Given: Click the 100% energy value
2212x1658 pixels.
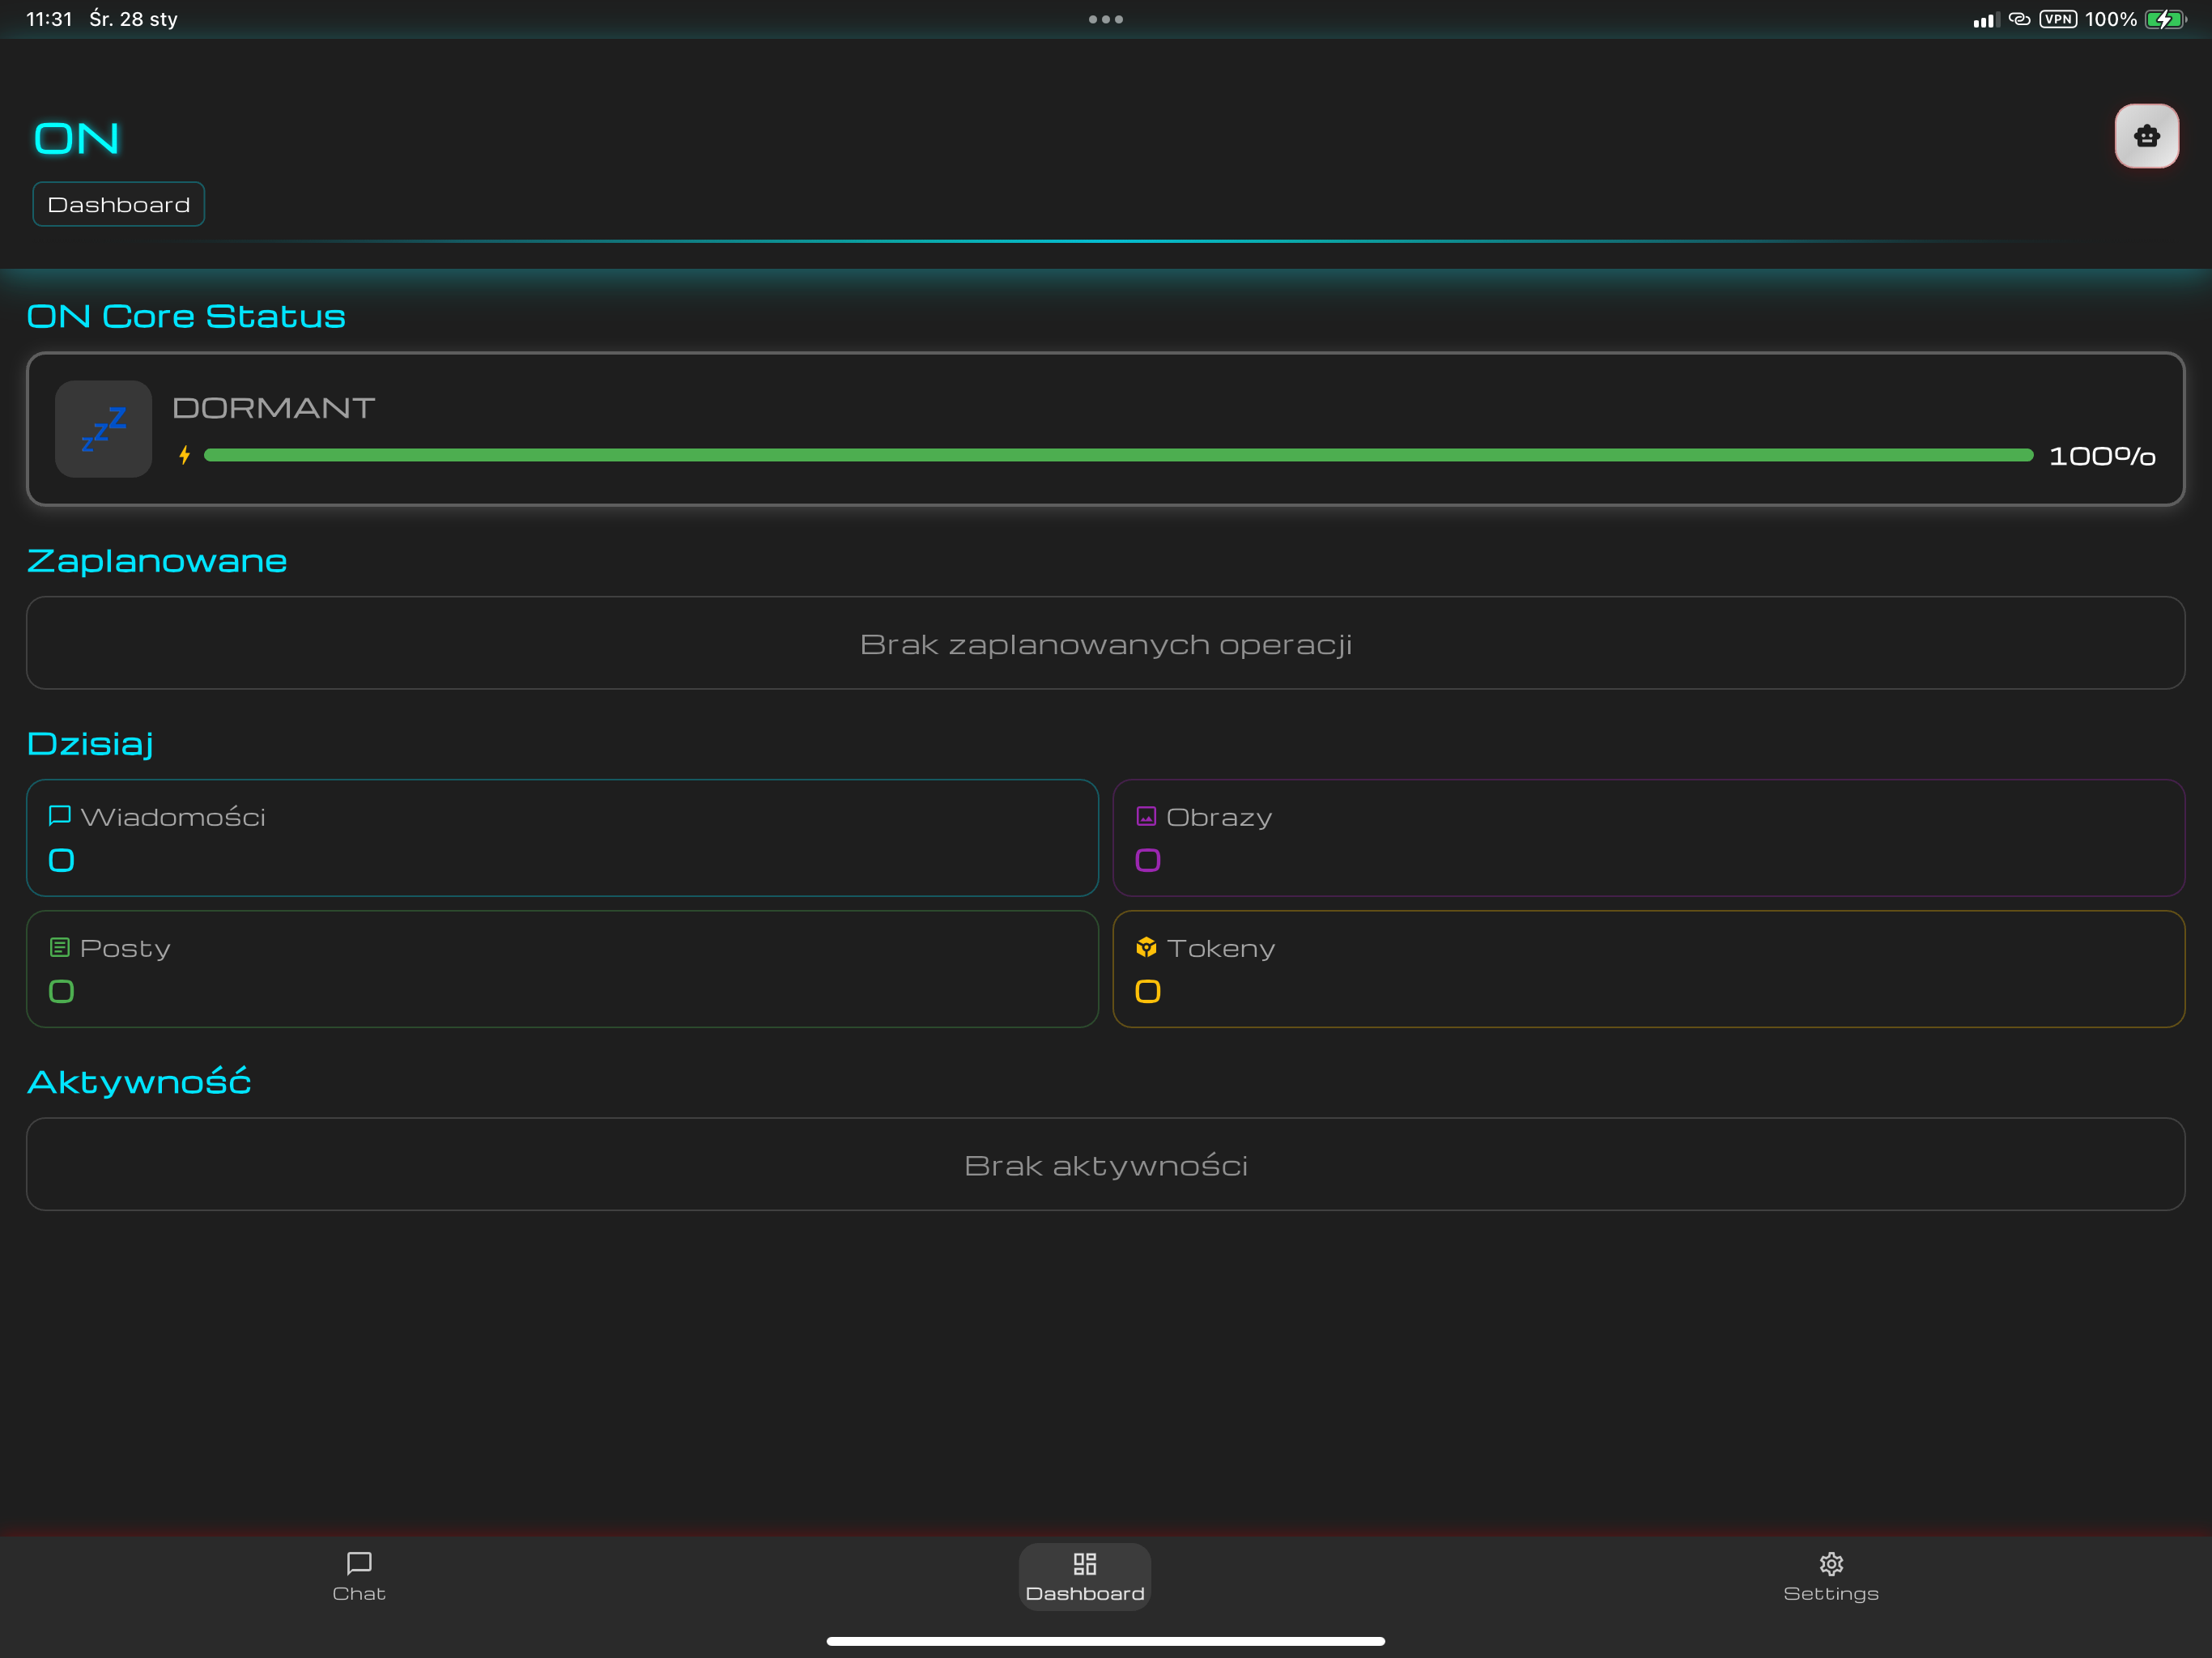Looking at the screenshot, I should pyautogui.click(x=2102, y=456).
